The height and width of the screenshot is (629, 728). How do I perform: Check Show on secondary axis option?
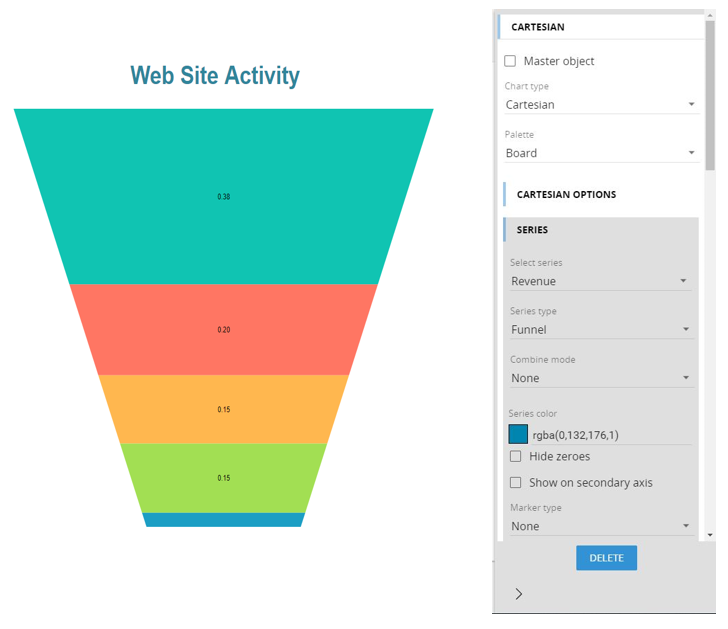(516, 482)
